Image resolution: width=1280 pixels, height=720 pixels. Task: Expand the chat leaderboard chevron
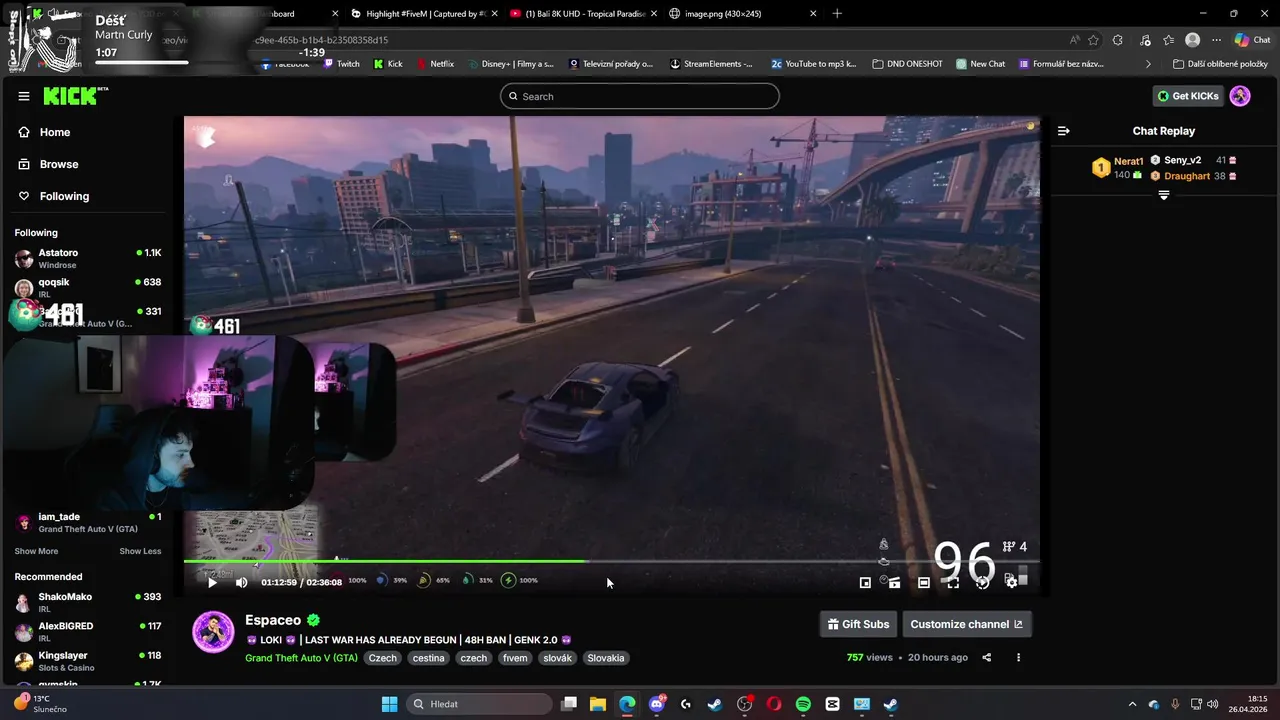pos(1163,195)
